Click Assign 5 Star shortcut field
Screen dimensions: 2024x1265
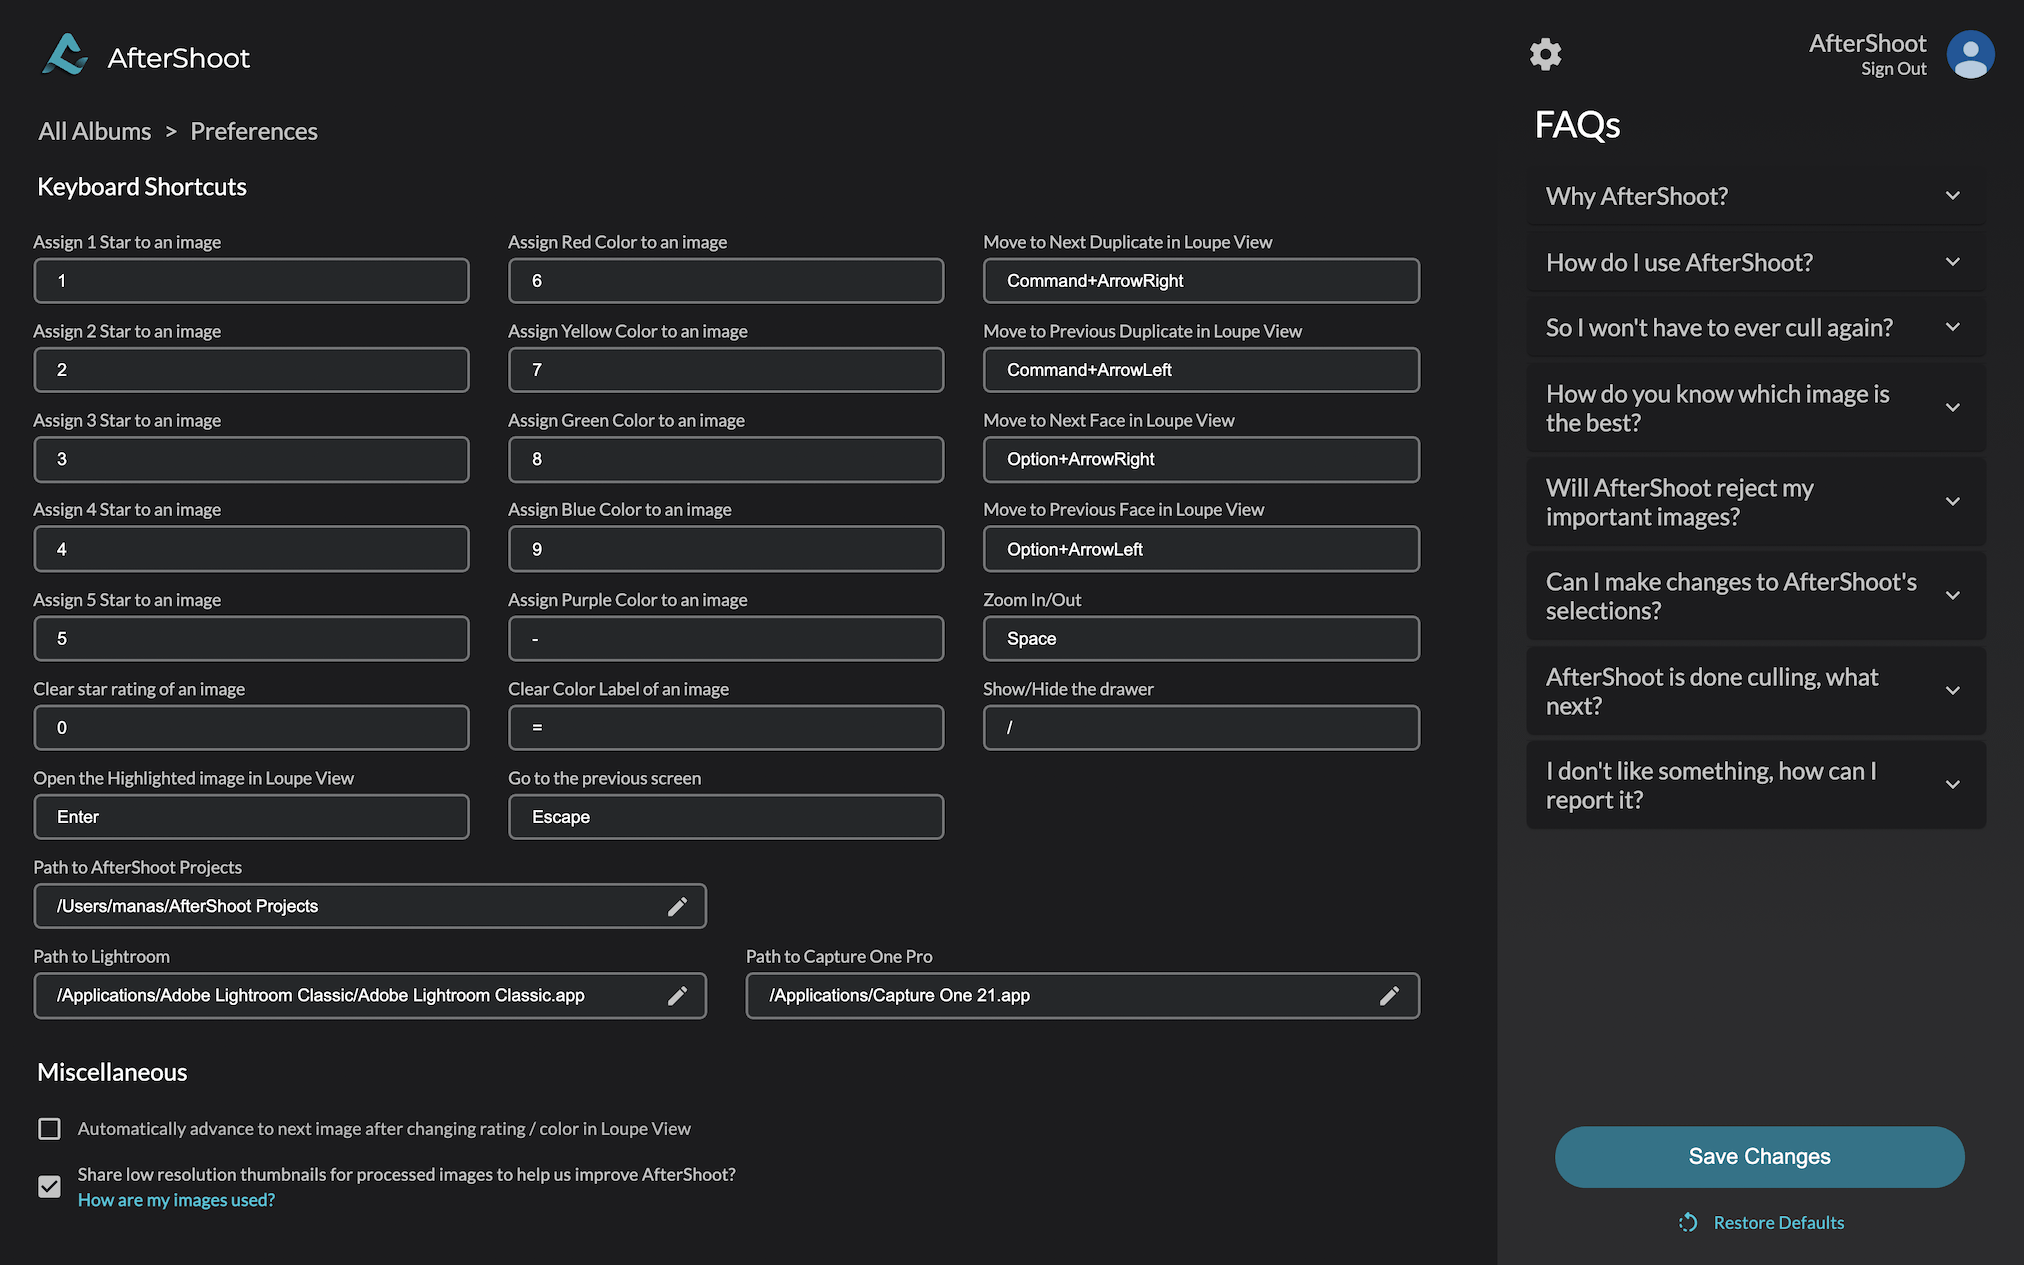tap(251, 638)
